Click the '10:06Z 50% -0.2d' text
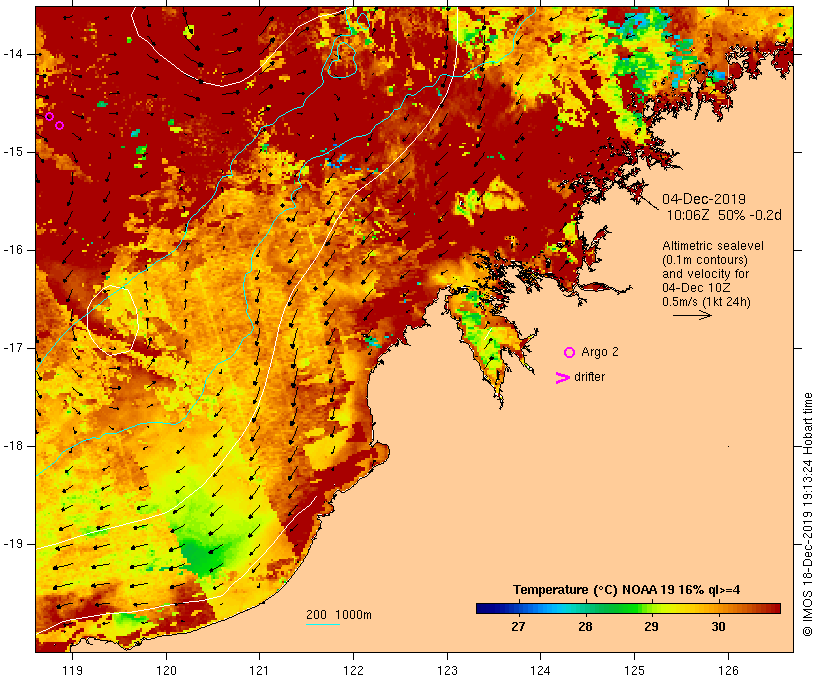The width and height of the screenshot is (820, 680). click(724, 215)
